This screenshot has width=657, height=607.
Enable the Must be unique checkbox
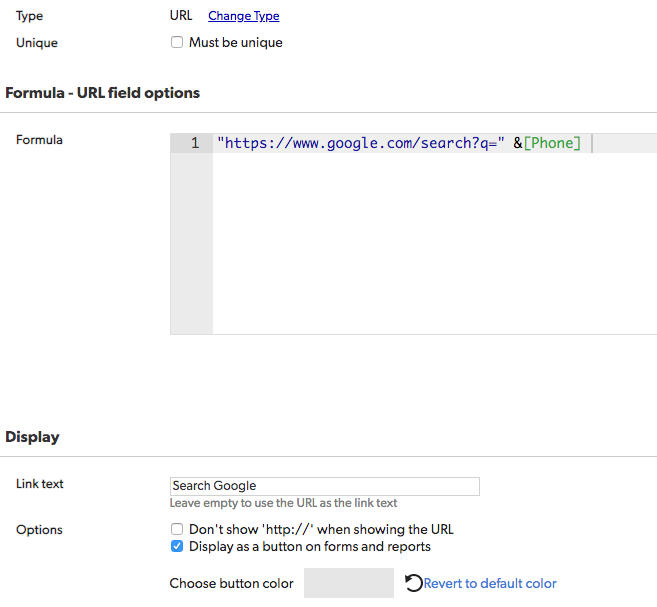177,42
